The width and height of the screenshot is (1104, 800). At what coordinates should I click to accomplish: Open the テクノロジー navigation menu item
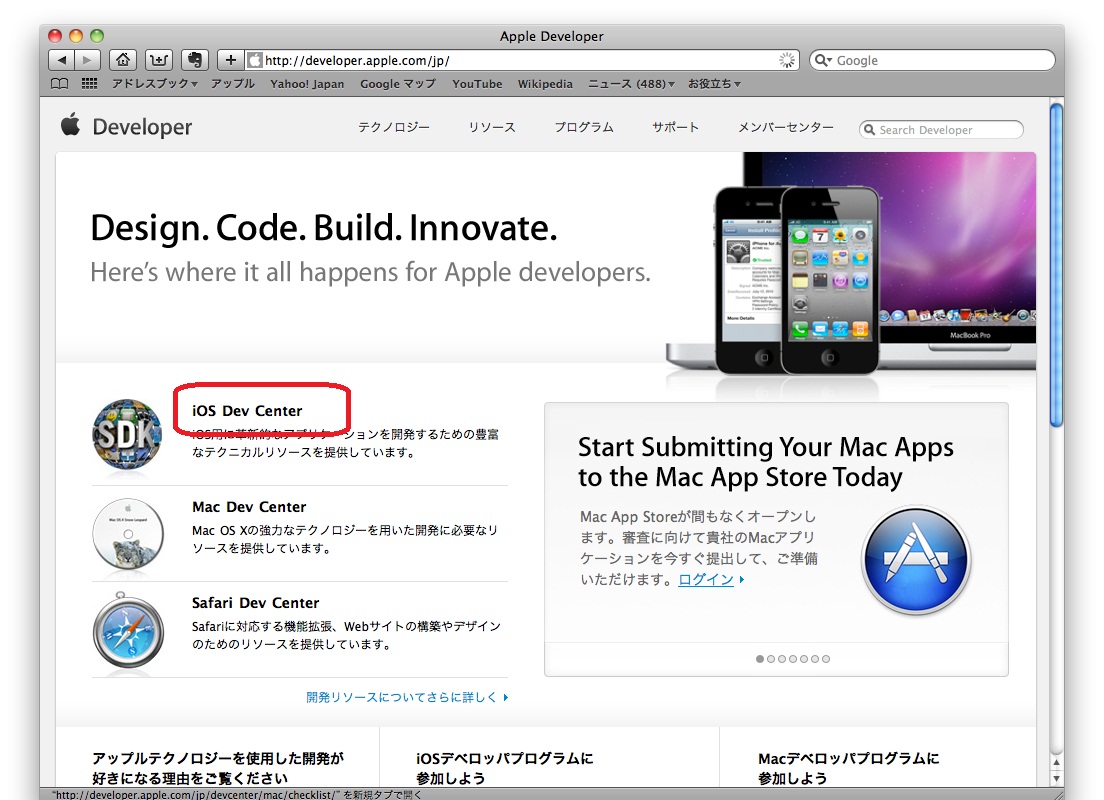pos(394,128)
